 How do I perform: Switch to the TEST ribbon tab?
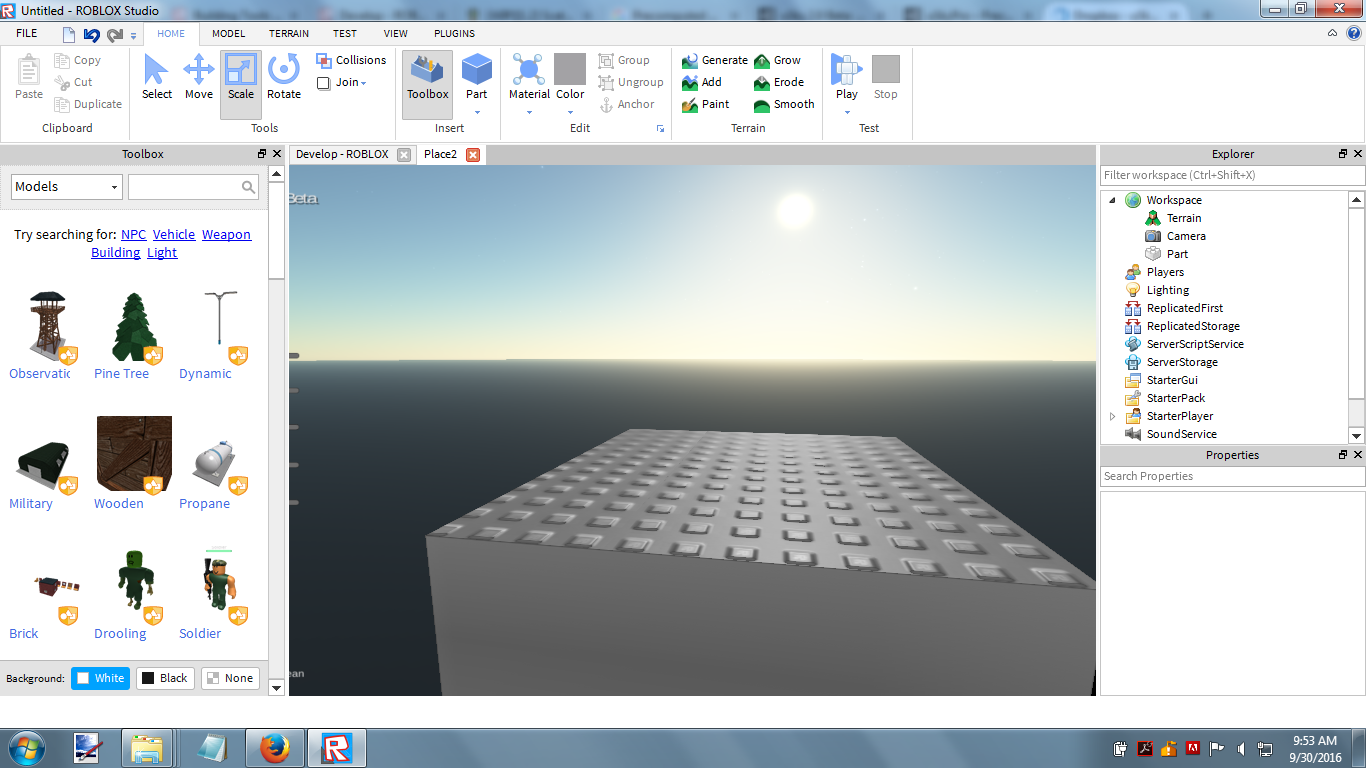(345, 33)
